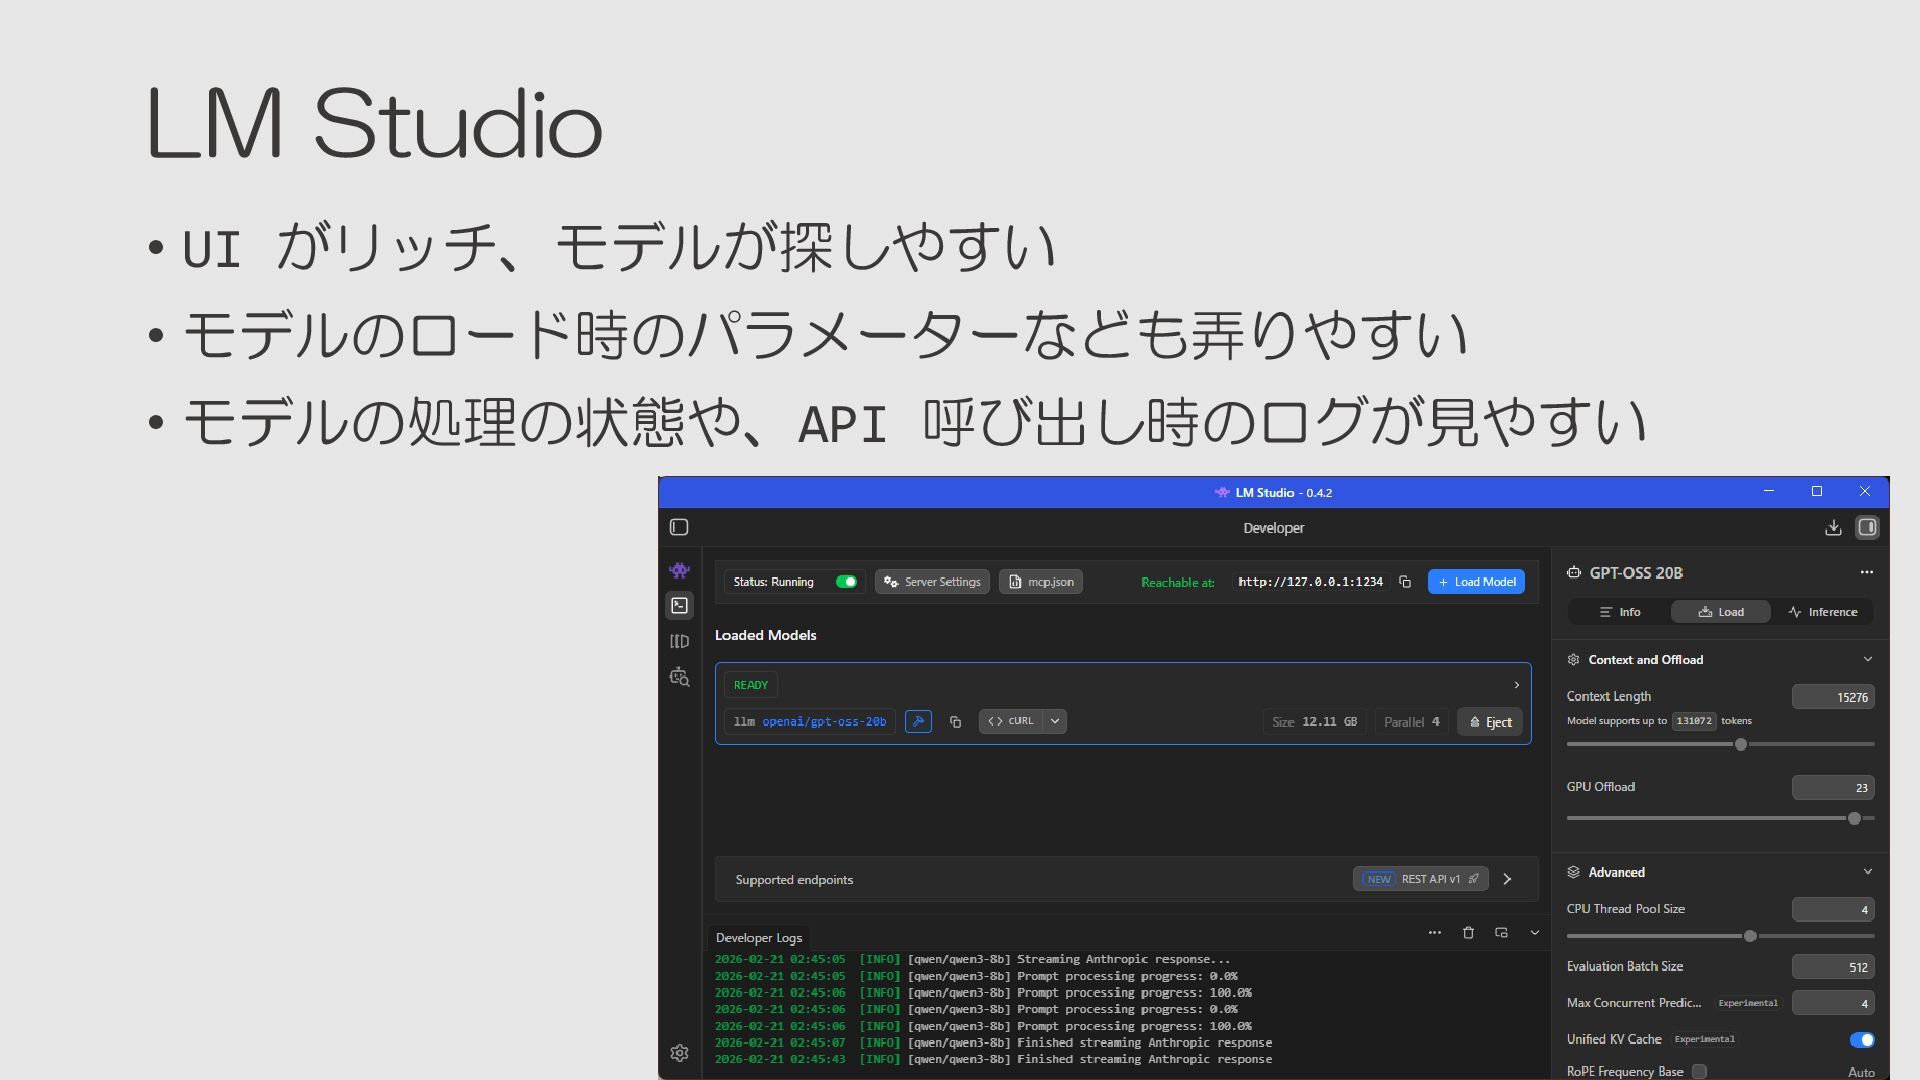This screenshot has height=1080, width=1920.
Task: Open My Models sidebar icon
Action: click(x=680, y=641)
